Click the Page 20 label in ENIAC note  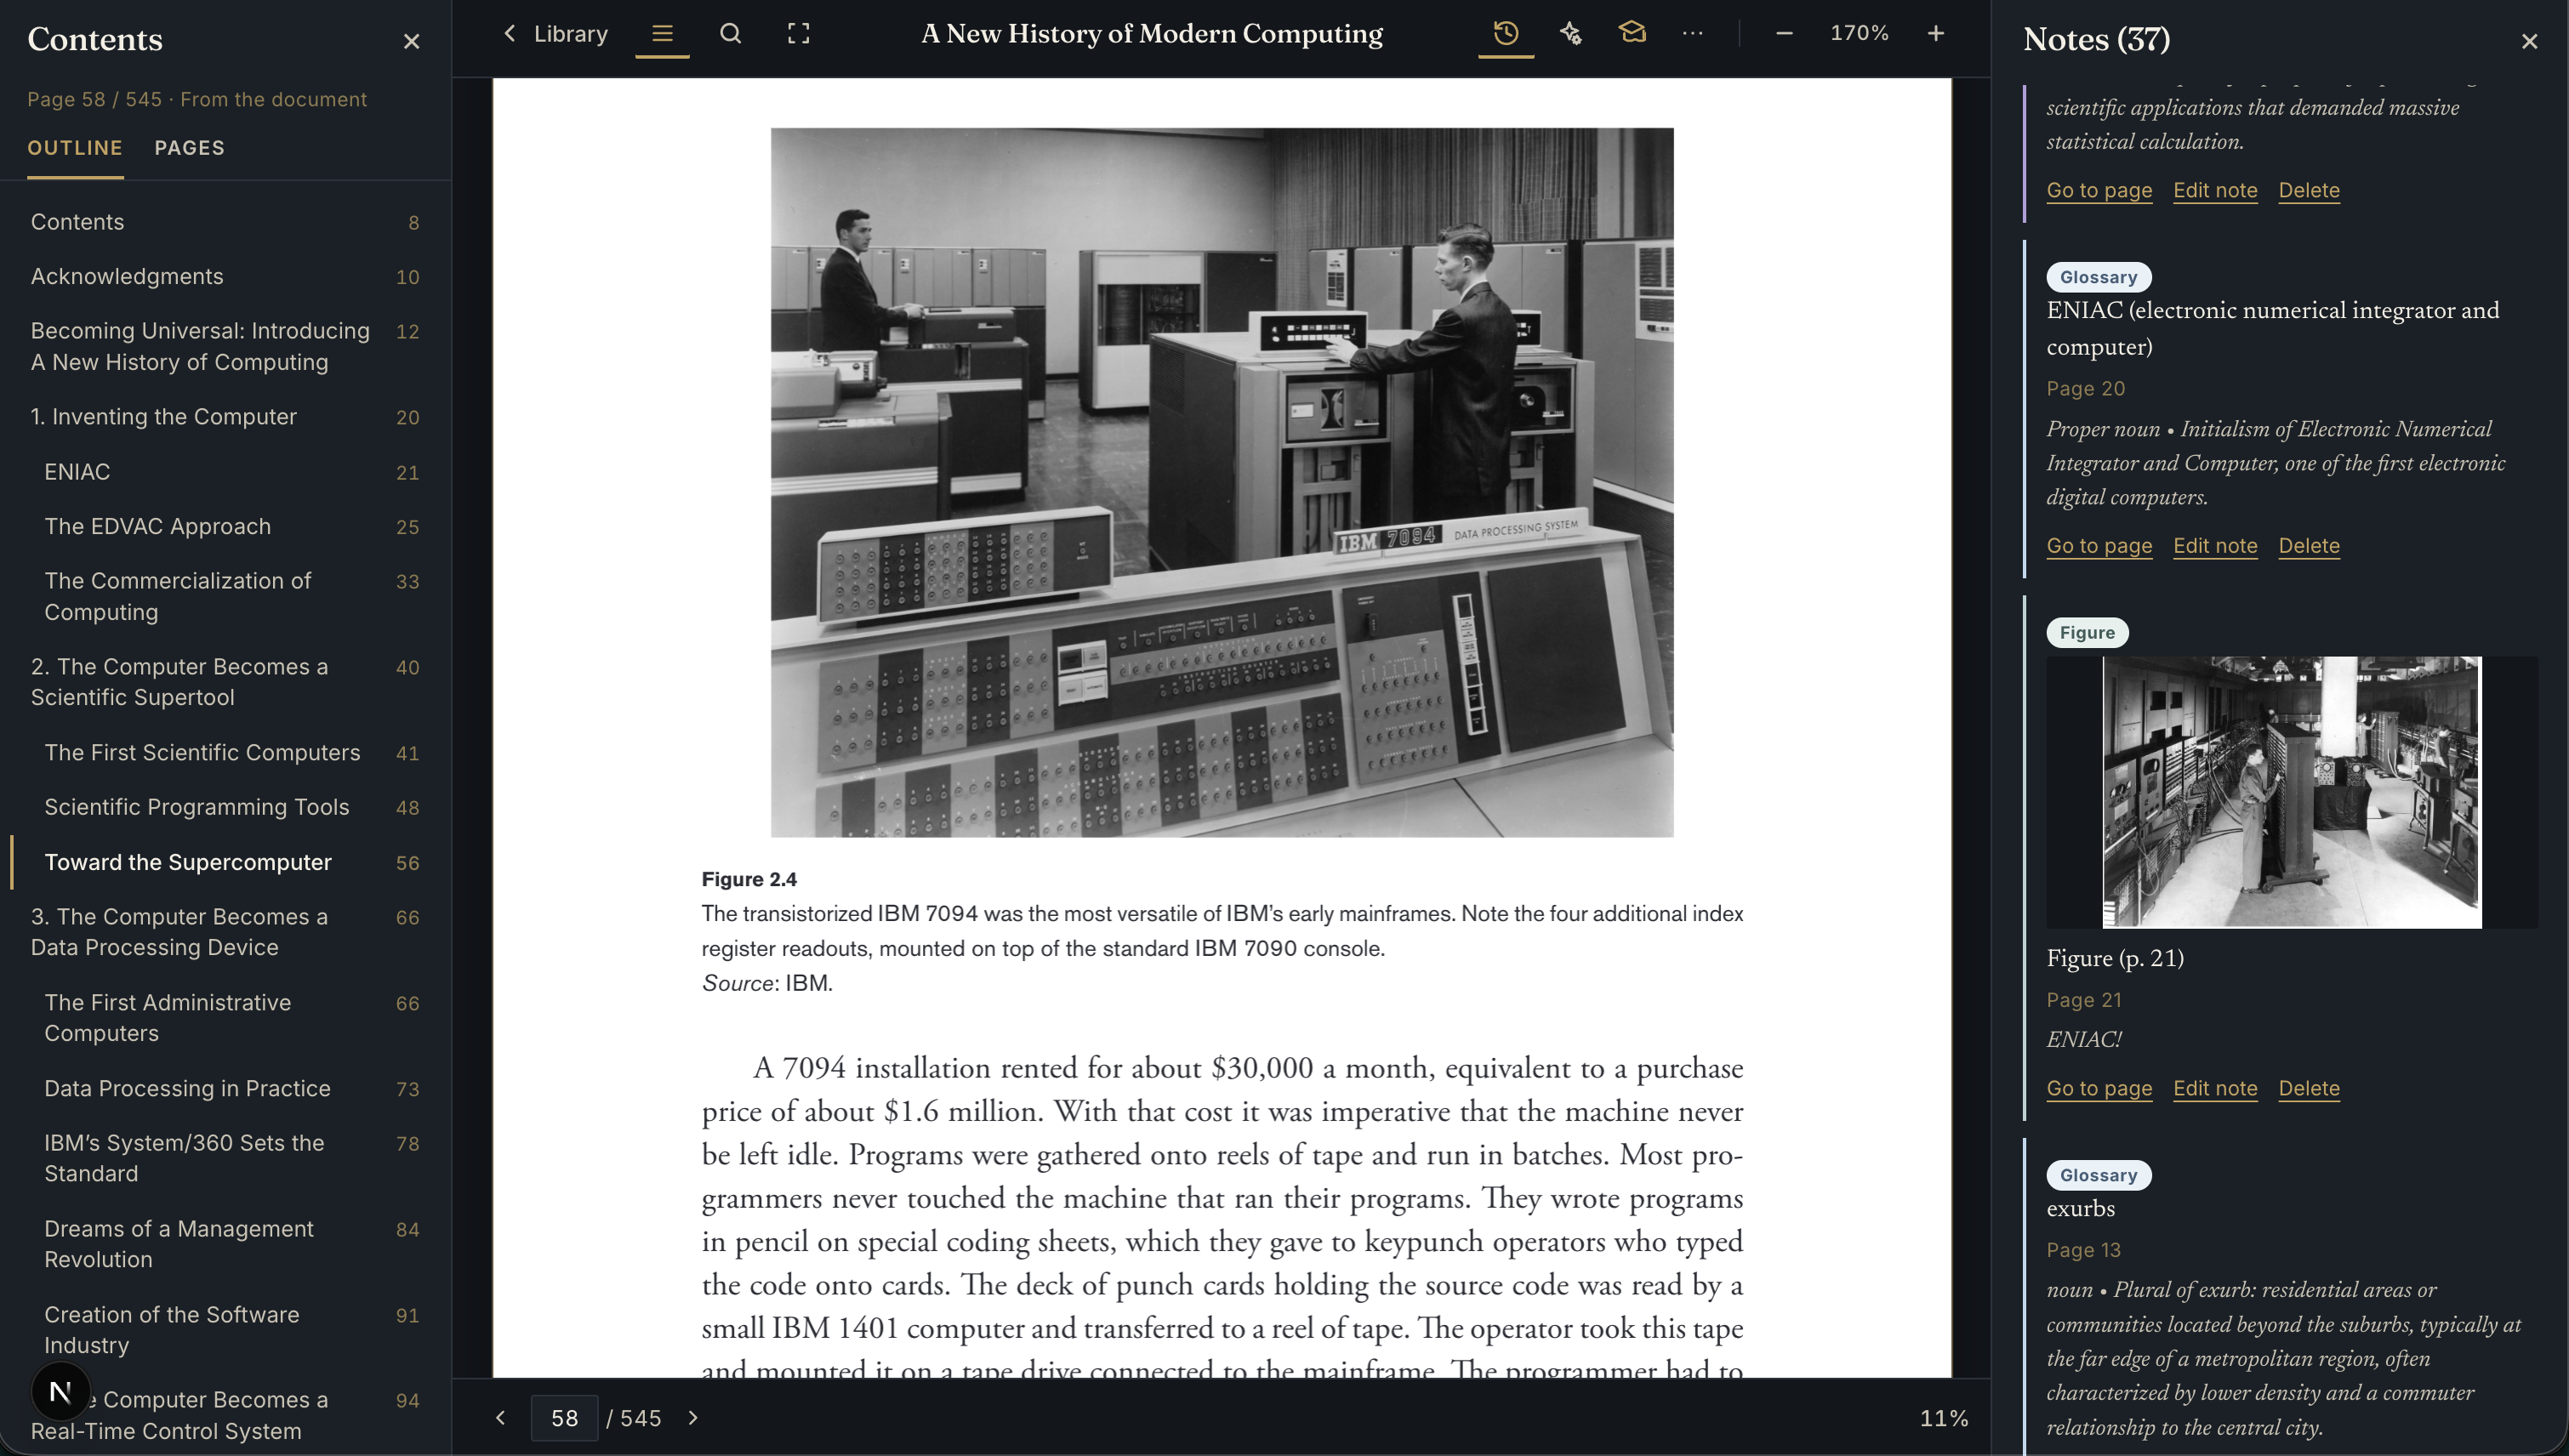tap(2085, 389)
